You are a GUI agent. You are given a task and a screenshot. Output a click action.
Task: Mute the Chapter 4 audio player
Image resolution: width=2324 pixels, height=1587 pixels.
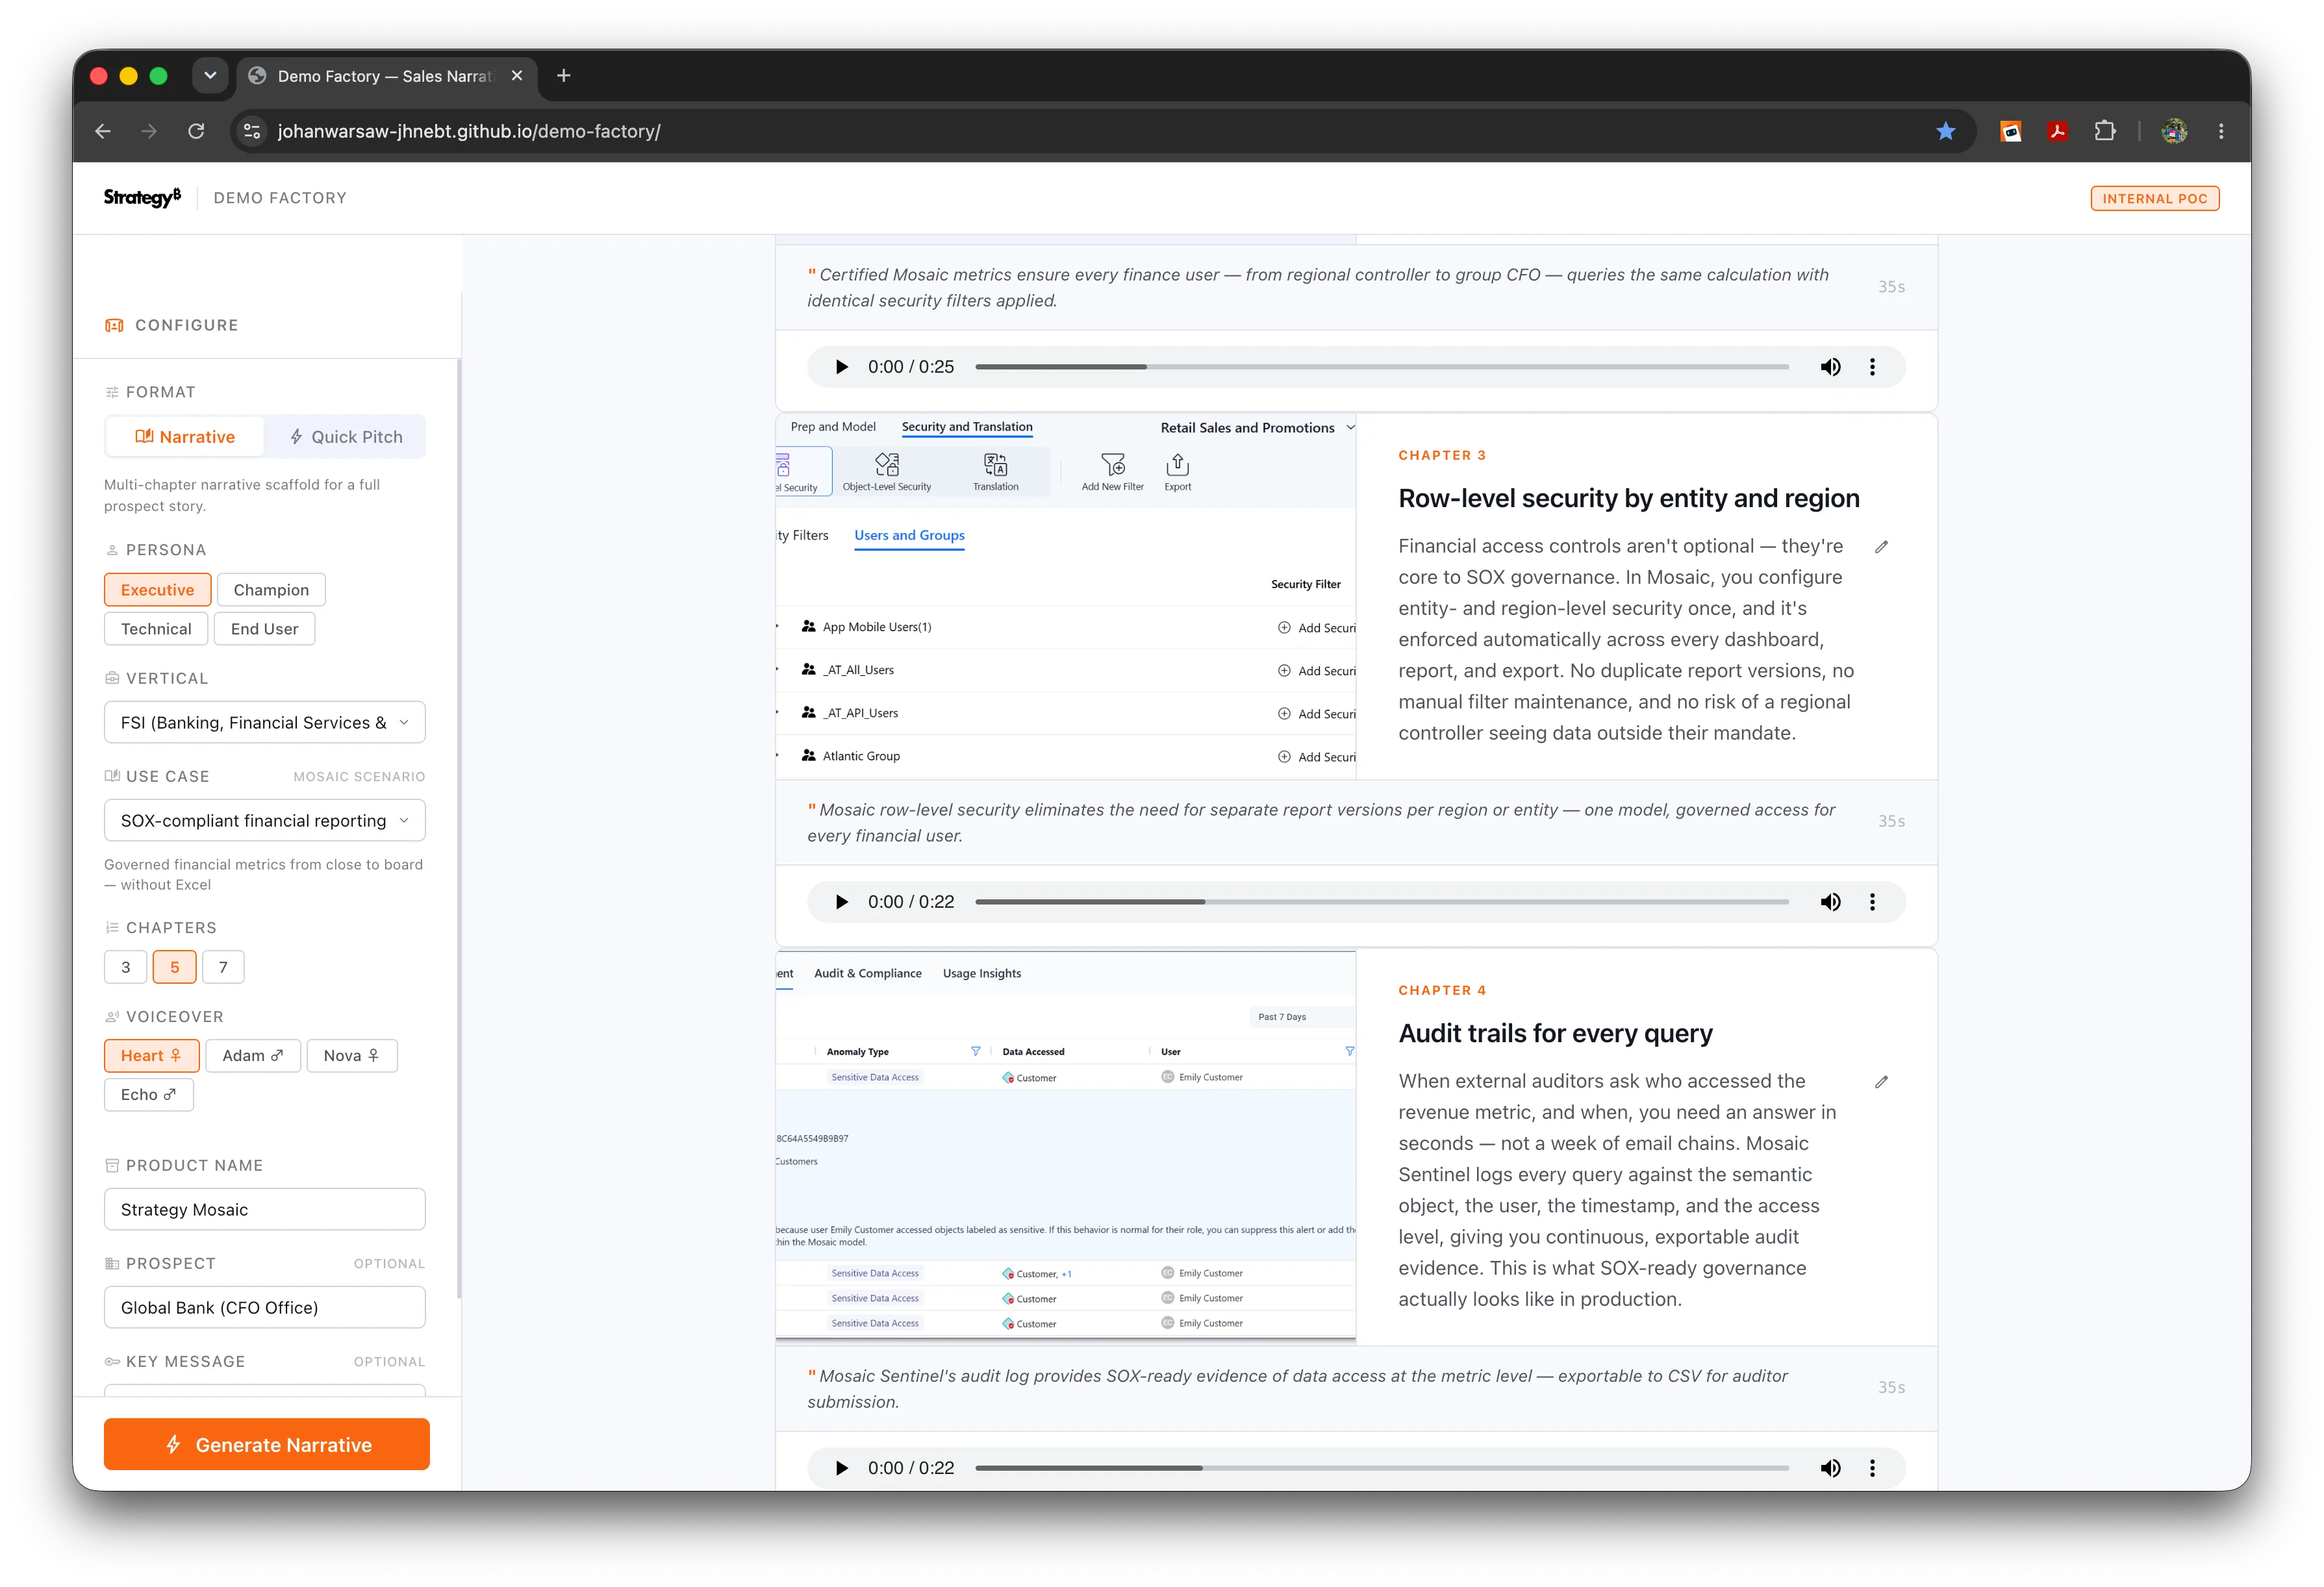[1830, 1468]
